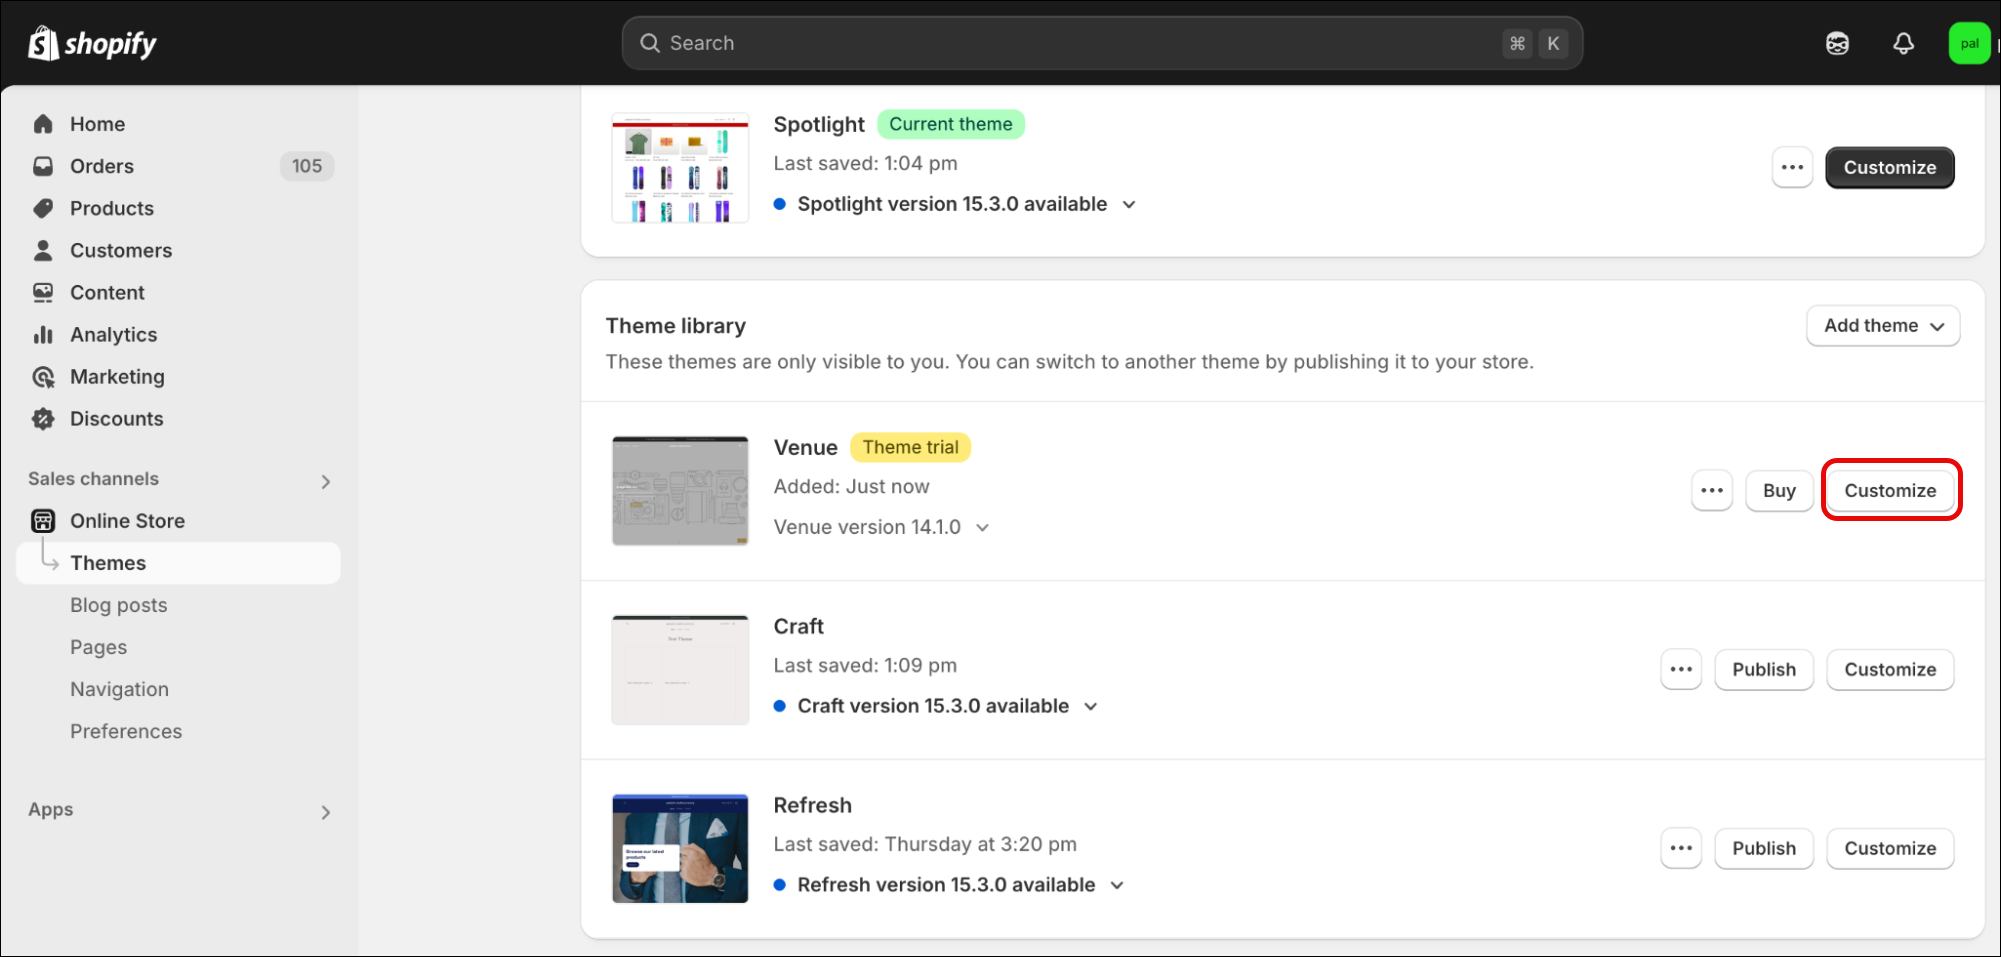Click Venue theme thumbnail
Image resolution: width=2001 pixels, height=957 pixels.
680,490
